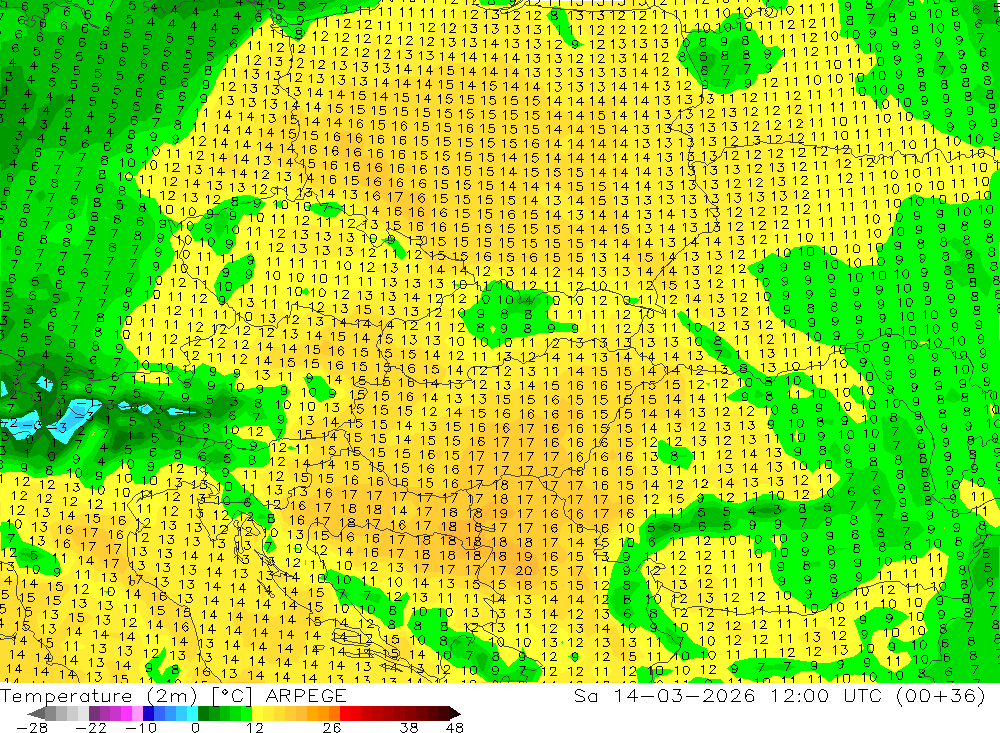Click the 'Sa 14-03-2026' date text
Screen dimensions: 1000x733
[664, 695]
